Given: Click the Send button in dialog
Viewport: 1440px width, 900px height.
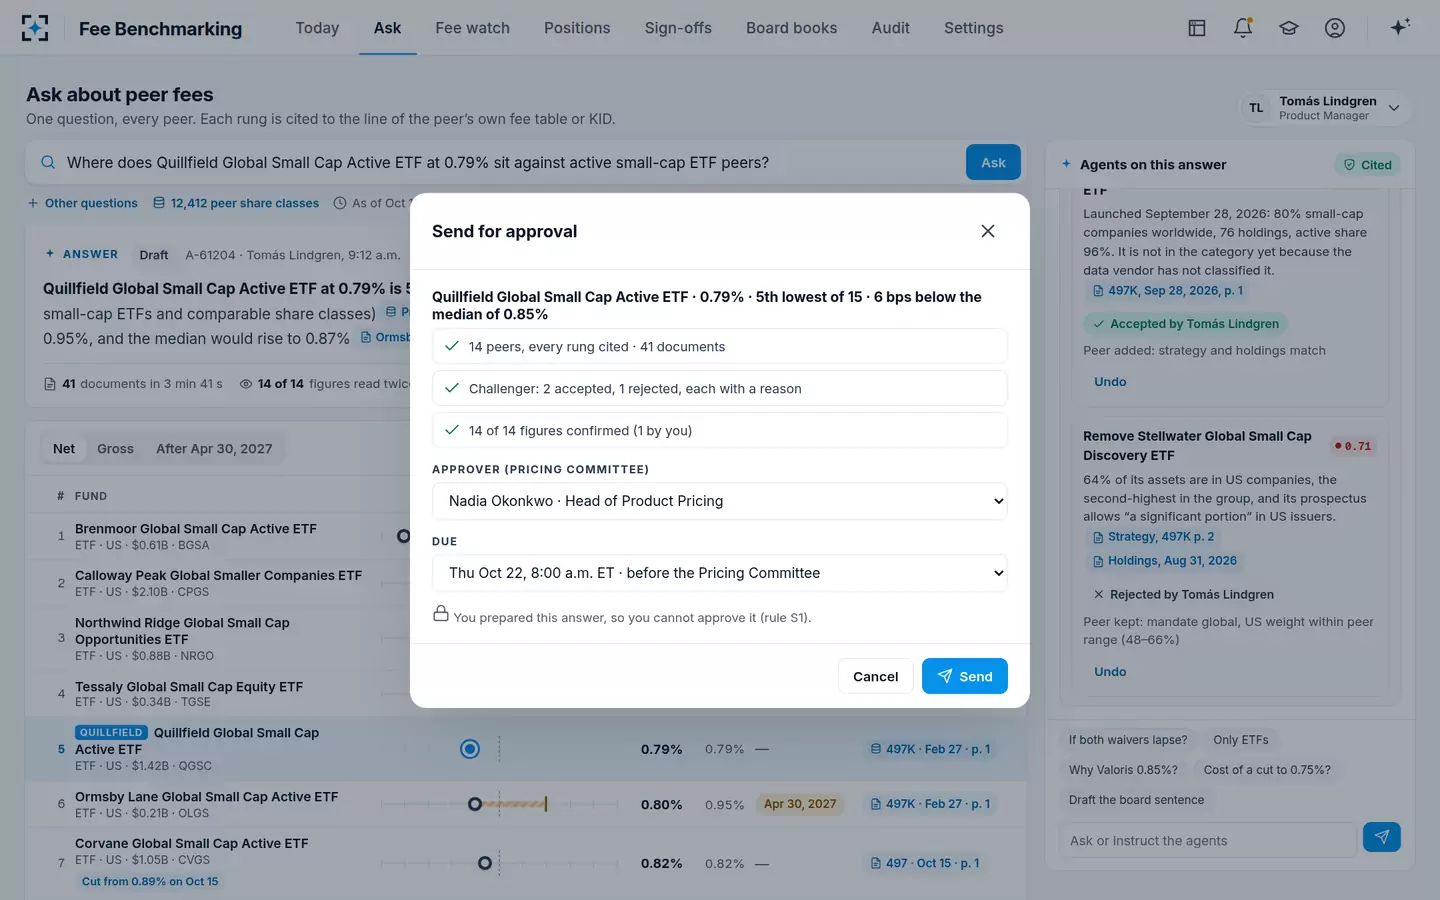Looking at the screenshot, I should [964, 676].
